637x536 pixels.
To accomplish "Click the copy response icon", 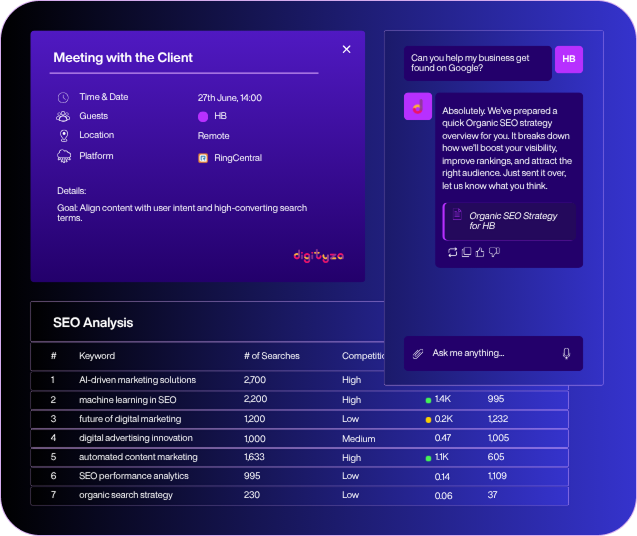I will [466, 252].
